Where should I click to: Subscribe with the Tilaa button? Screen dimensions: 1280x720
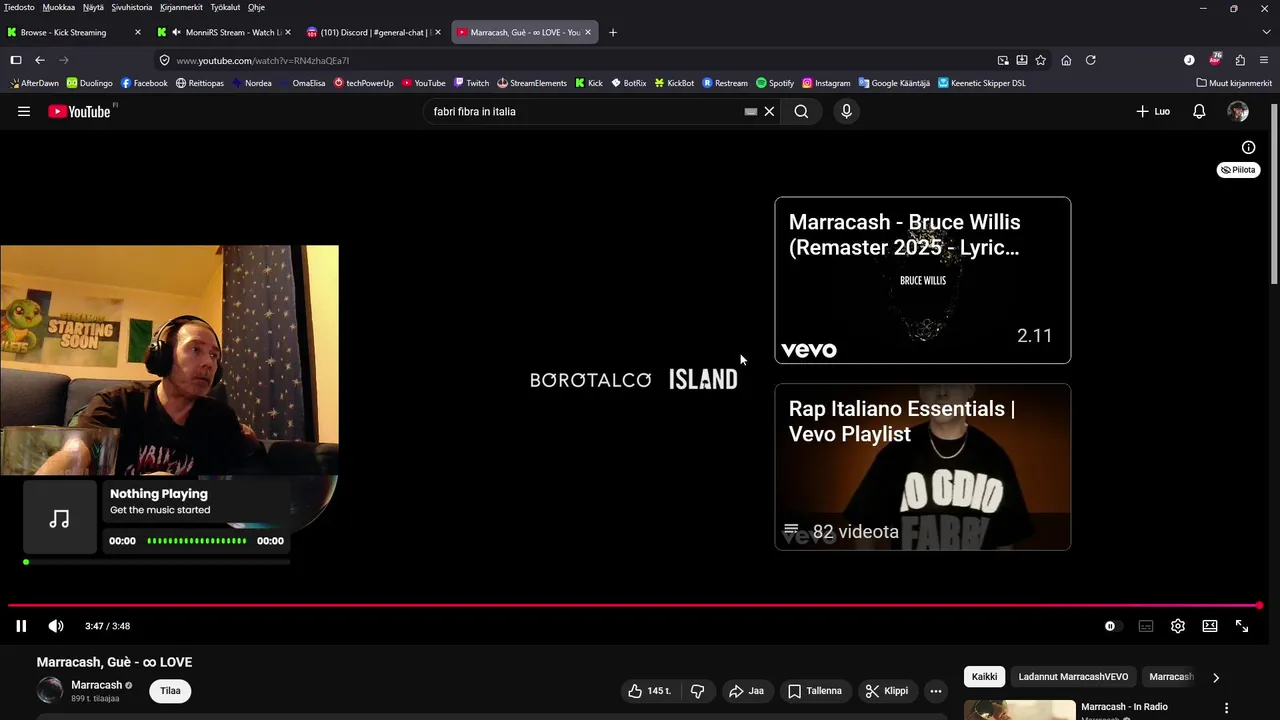[x=170, y=691]
